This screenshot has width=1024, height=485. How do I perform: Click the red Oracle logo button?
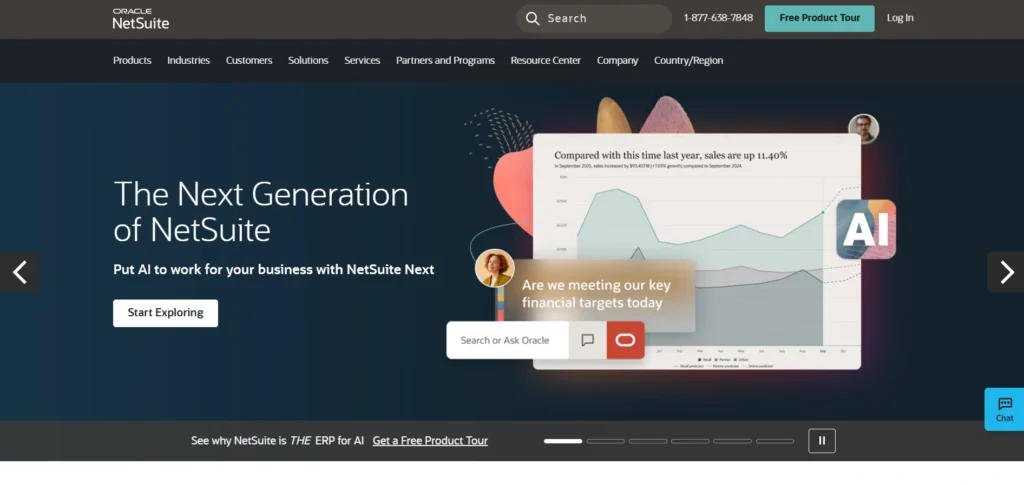(626, 340)
